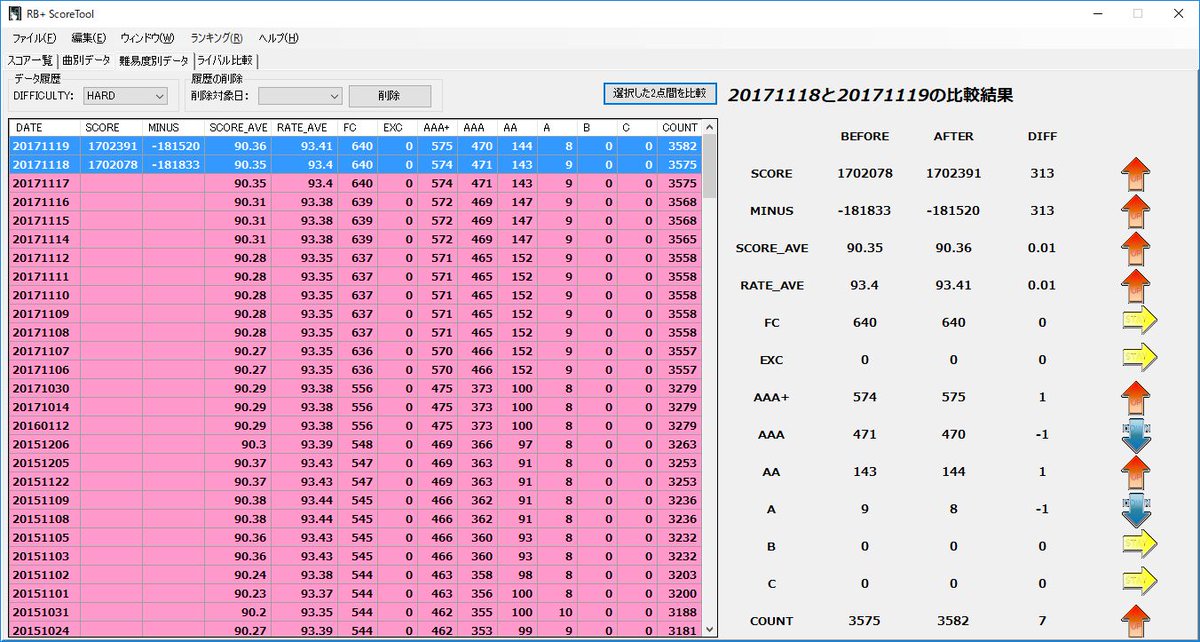Viewport: 1200px width, 642px height.
Task: Click the minus value -181833 in the table
Action: 174,165
